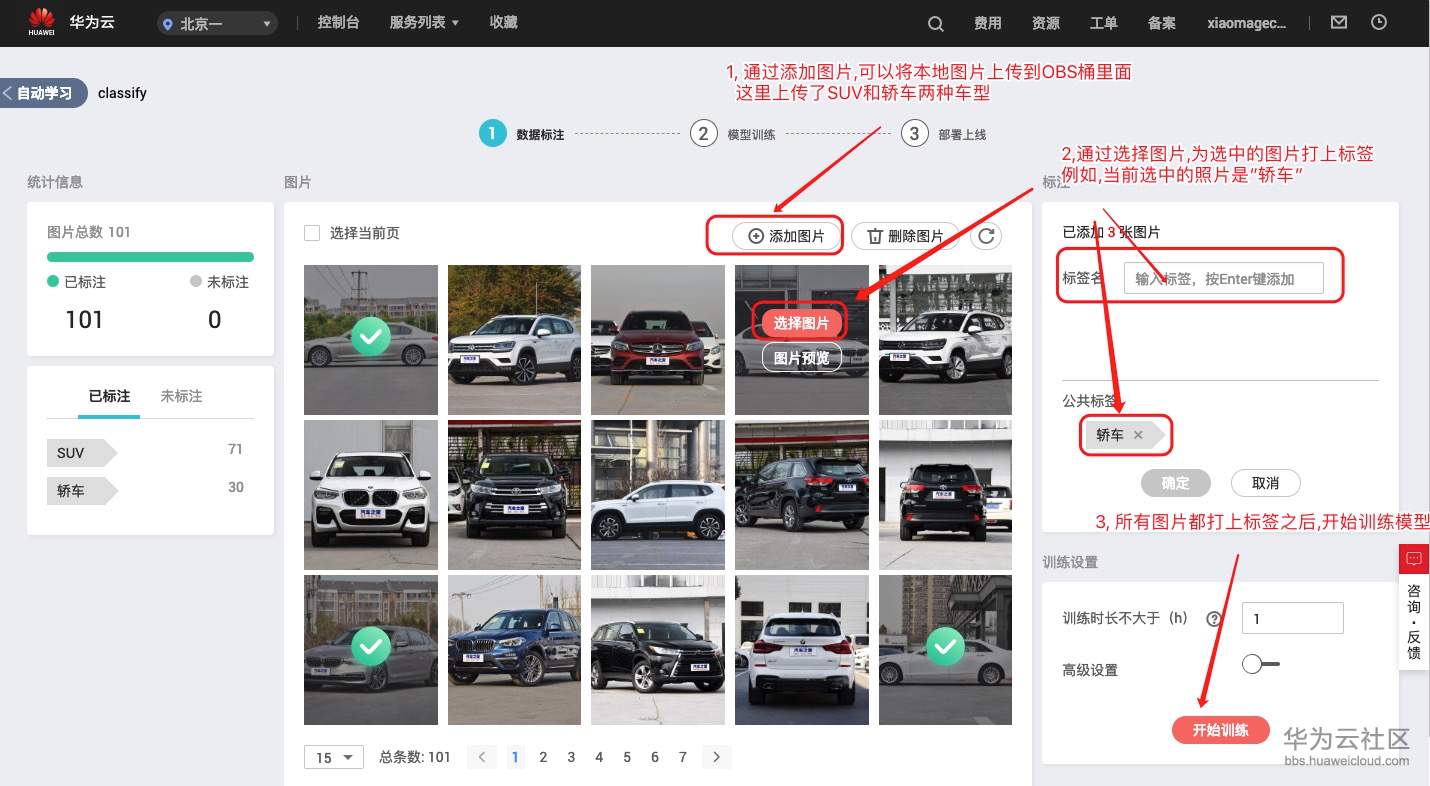Go to page 3
Viewport: 1430px width, 786px height.
(x=571, y=757)
